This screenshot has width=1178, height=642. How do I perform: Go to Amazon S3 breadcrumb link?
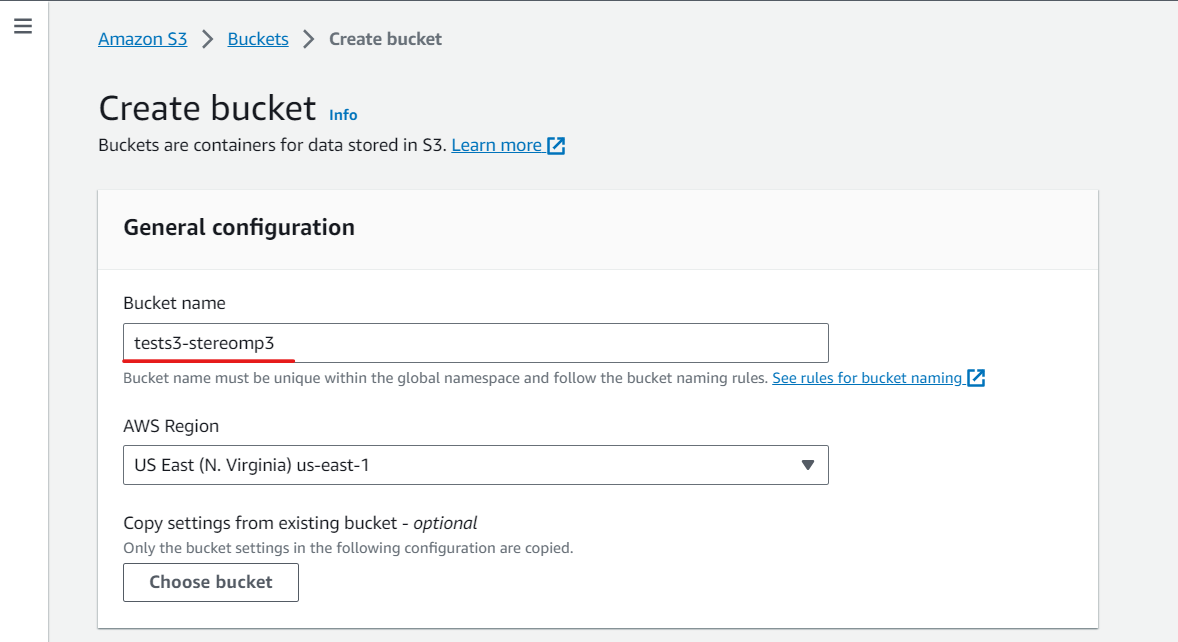[x=143, y=39]
